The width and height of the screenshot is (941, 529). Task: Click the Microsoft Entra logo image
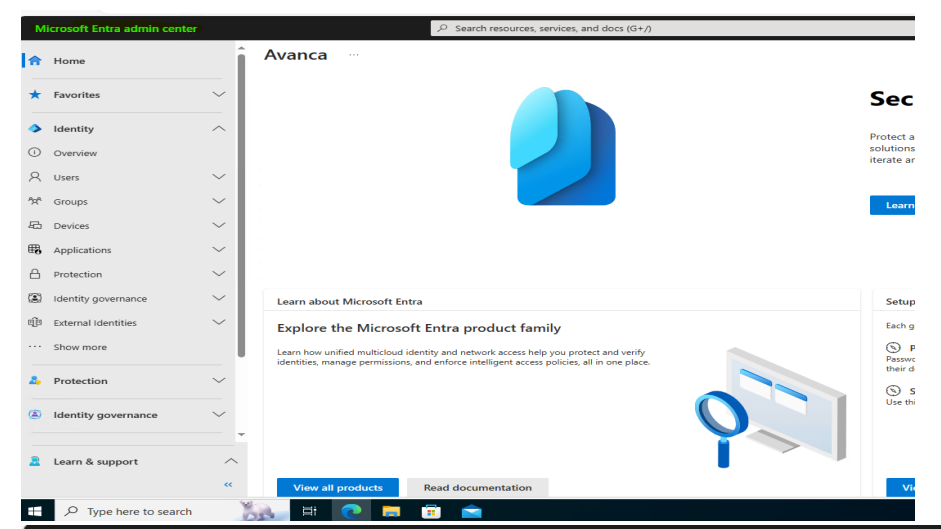click(563, 147)
